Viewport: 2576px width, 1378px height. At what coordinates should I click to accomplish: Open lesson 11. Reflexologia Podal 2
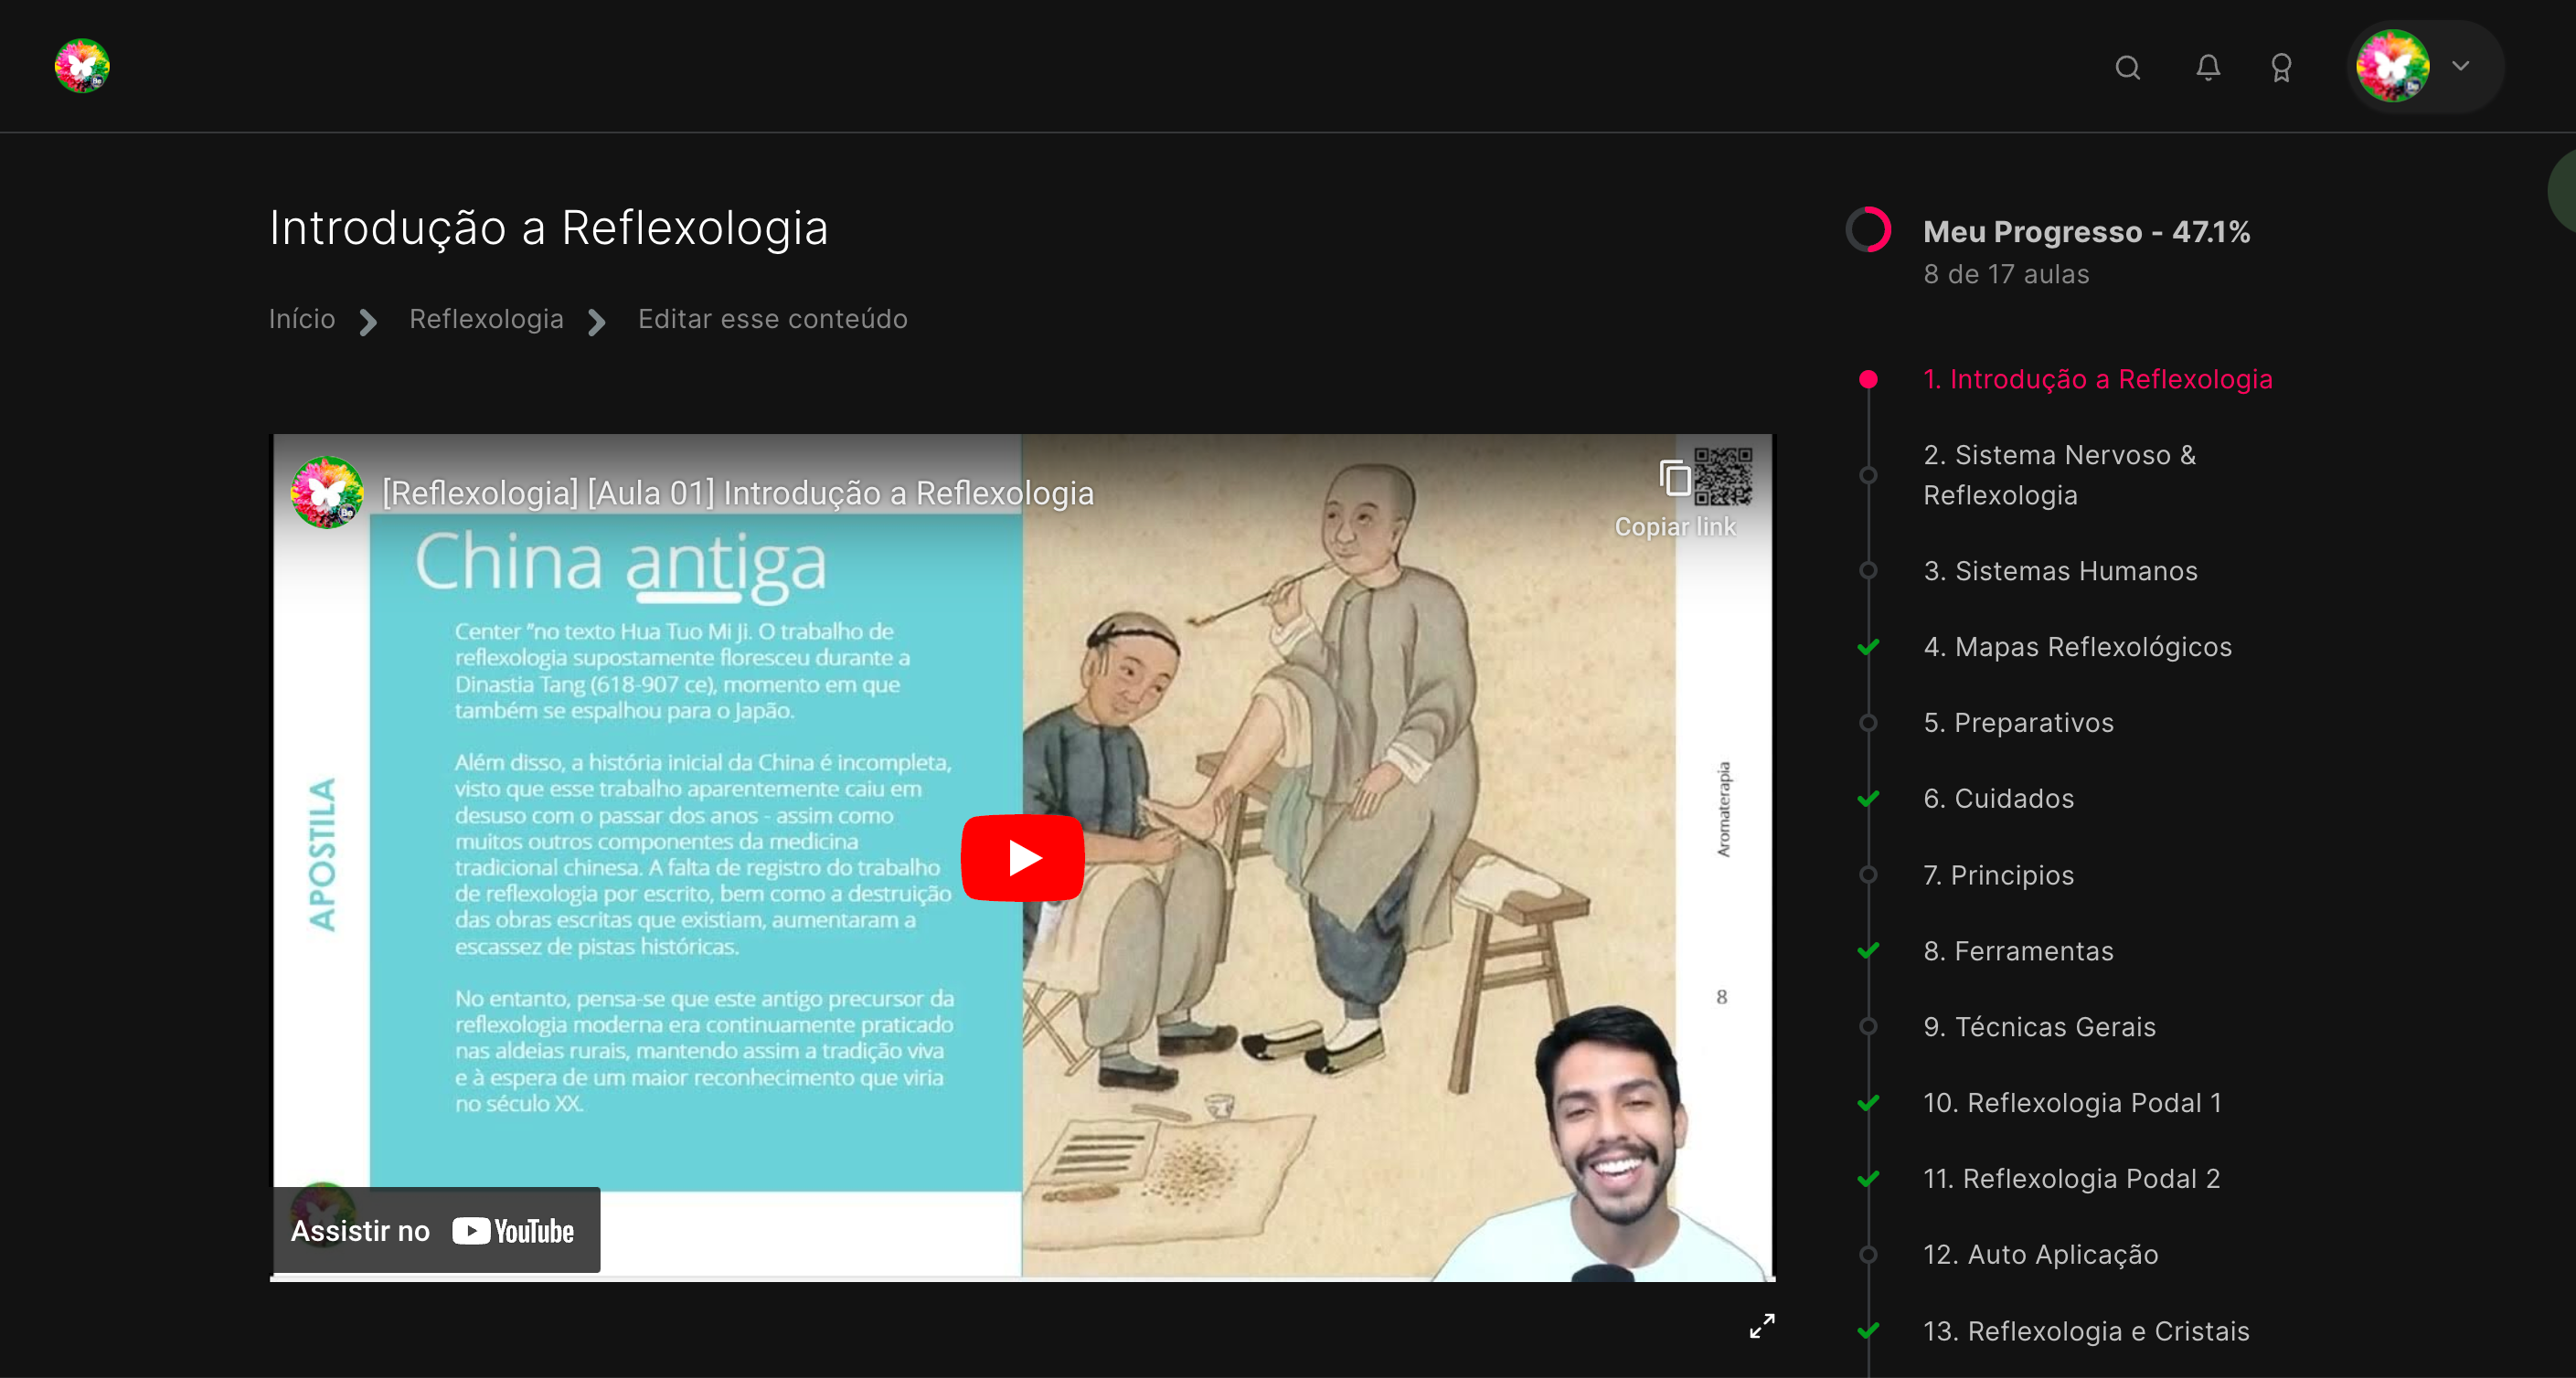2071,1179
